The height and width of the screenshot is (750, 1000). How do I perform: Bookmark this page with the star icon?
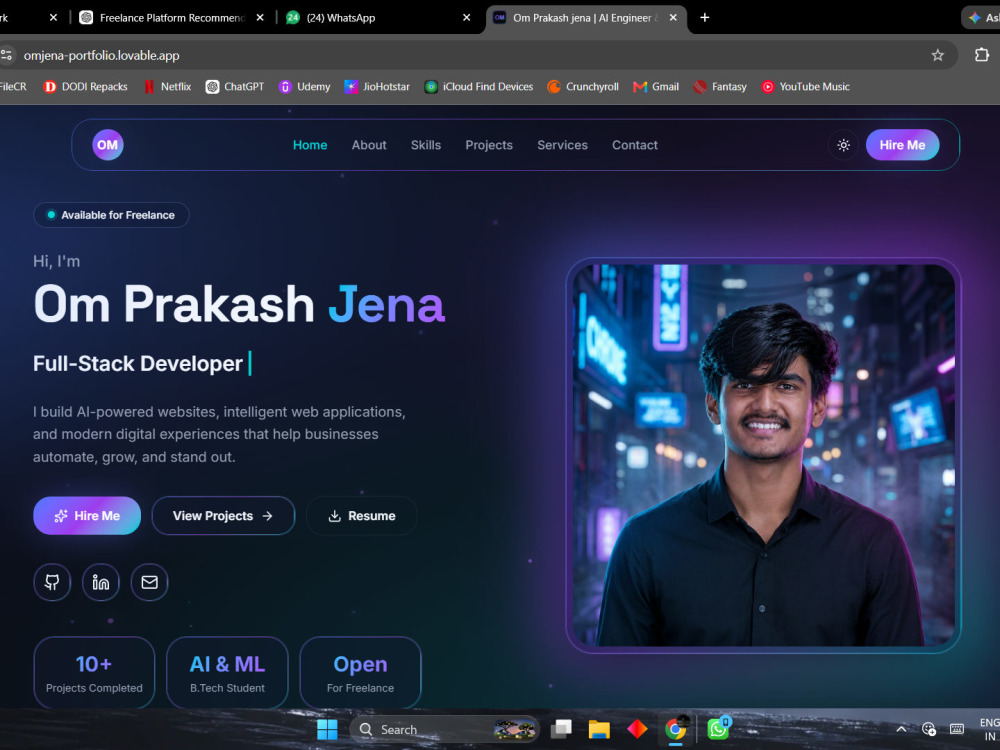click(937, 55)
